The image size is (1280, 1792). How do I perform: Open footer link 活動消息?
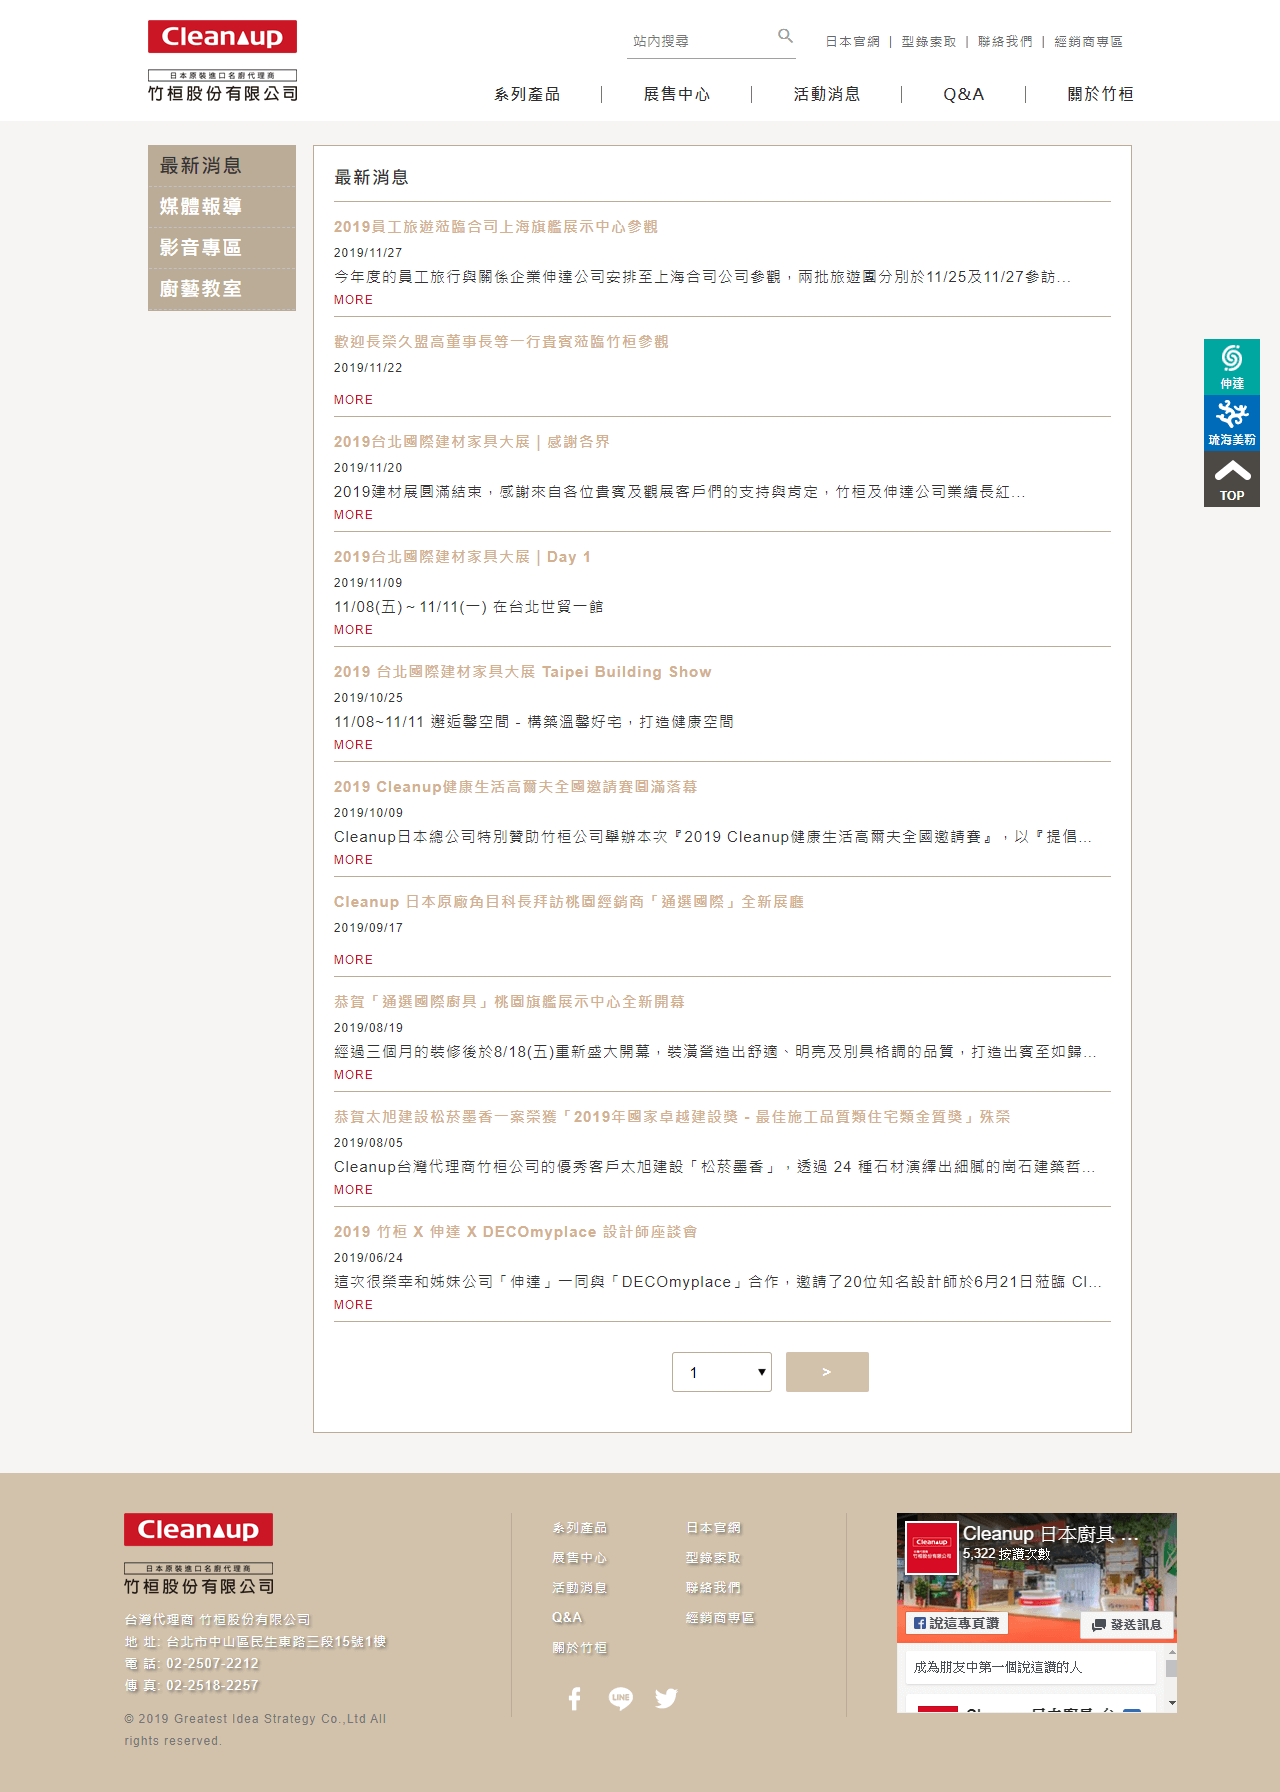tap(580, 1588)
